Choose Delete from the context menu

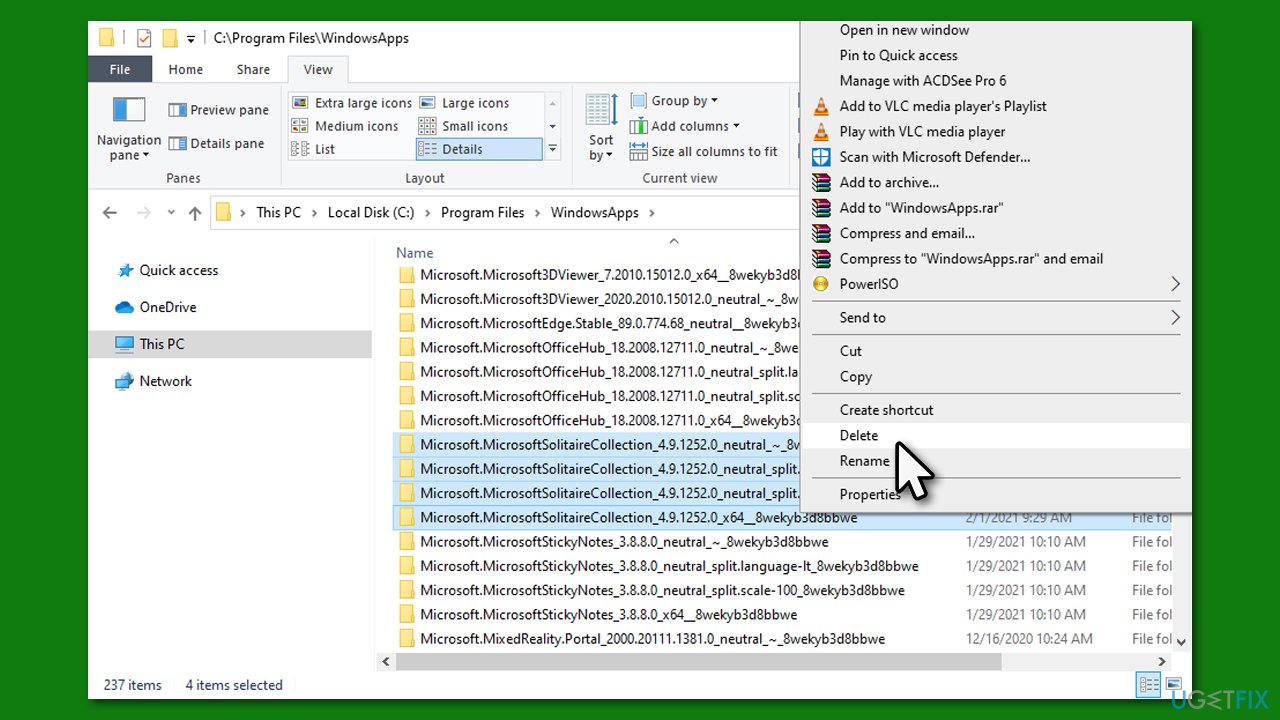(x=997, y=436)
